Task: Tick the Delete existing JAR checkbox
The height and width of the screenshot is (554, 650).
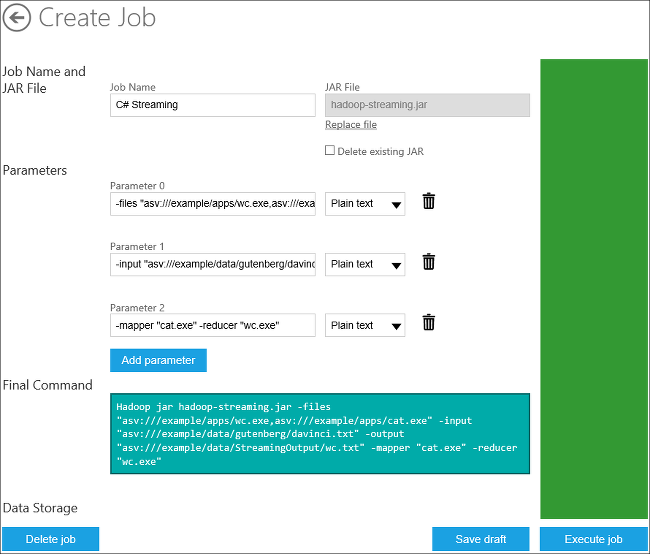Action: 330,150
